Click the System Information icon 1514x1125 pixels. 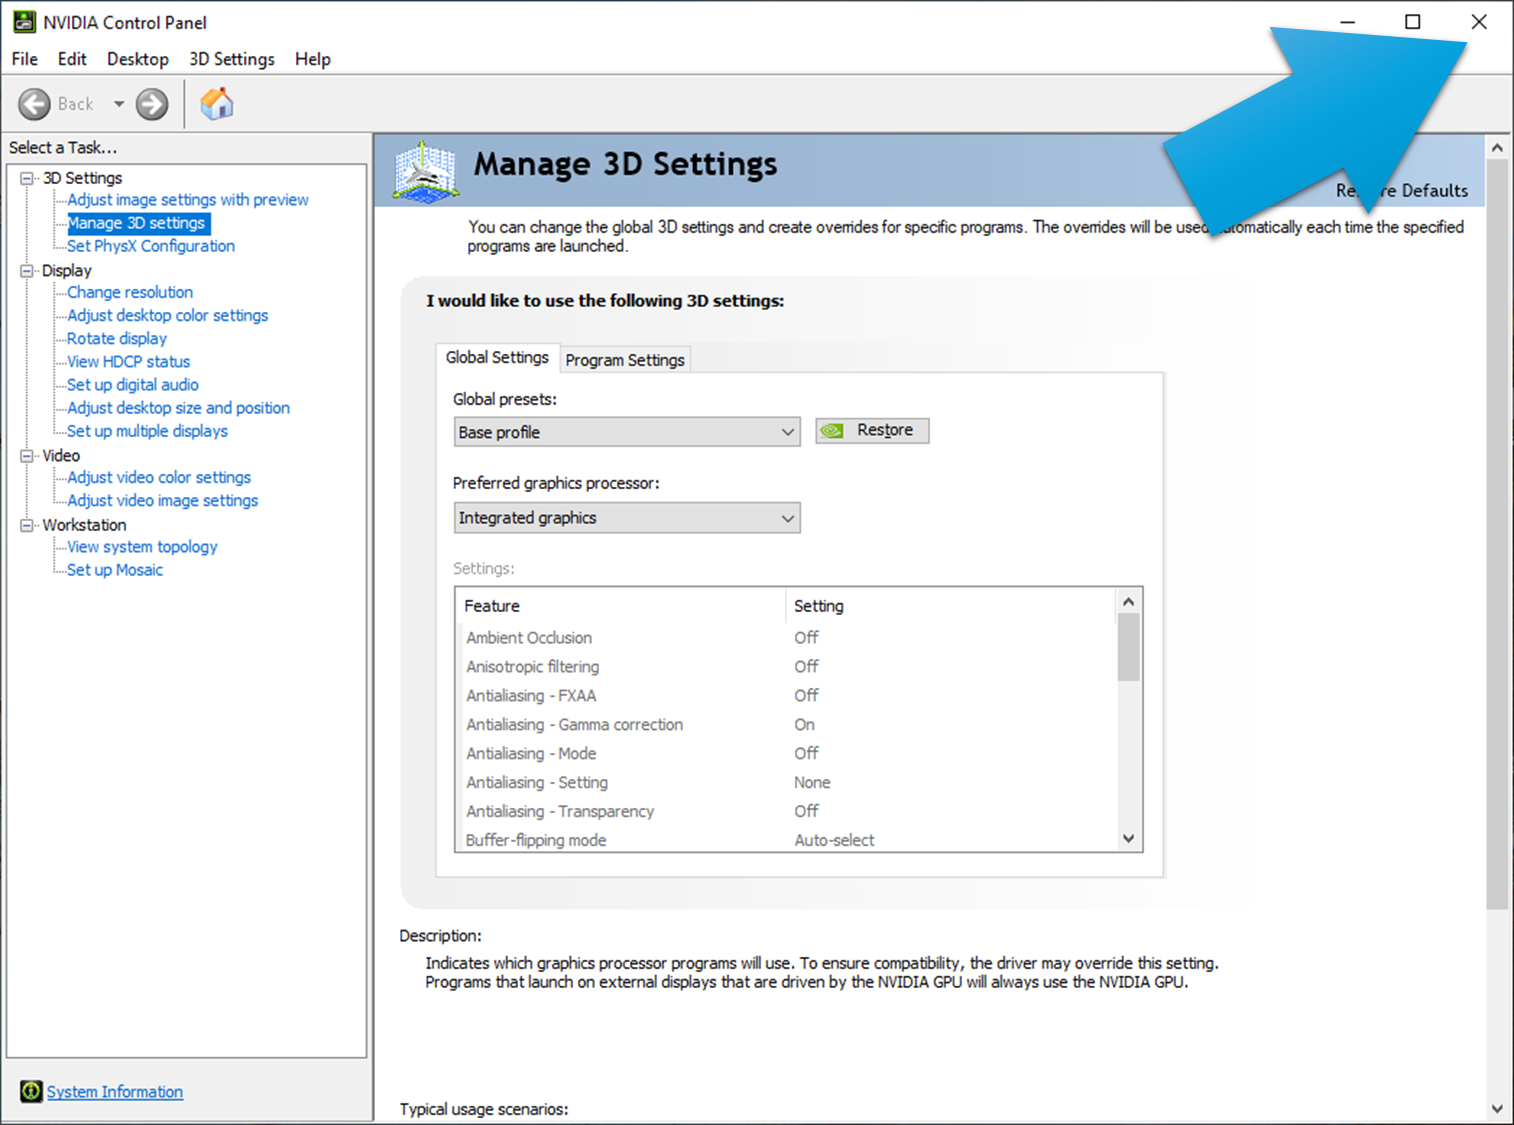[31, 1091]
